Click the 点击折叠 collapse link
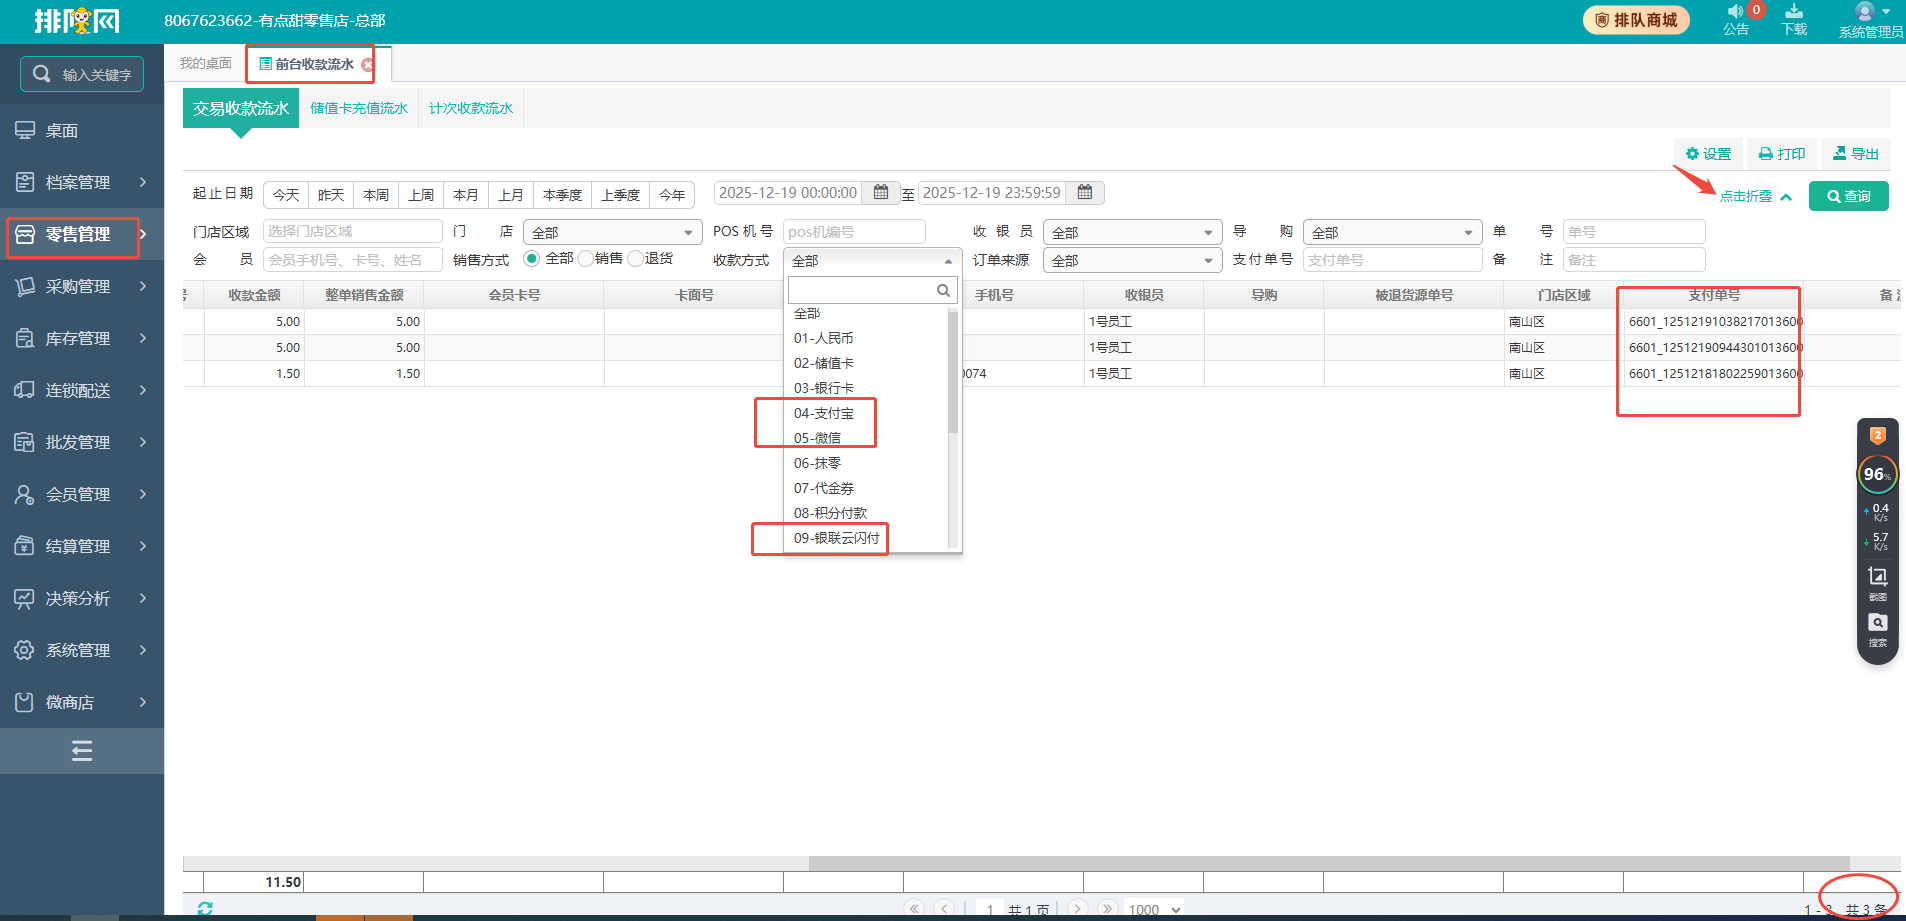The width and height of the screenshot is (1906, 921). (1756, 196)
